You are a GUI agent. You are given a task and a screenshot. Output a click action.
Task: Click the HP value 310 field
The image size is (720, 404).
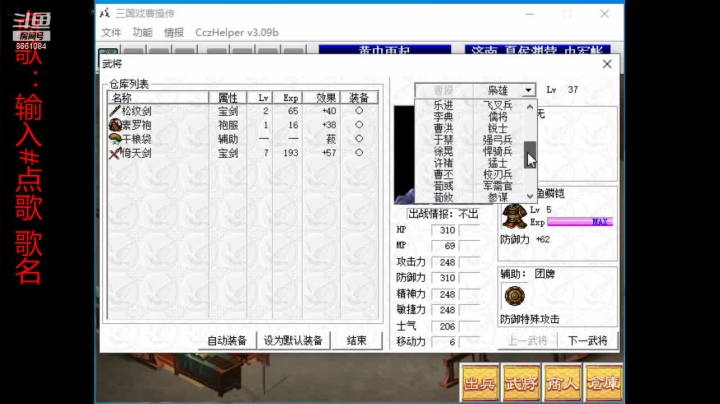pyautogui.click(x=444, y=230)
